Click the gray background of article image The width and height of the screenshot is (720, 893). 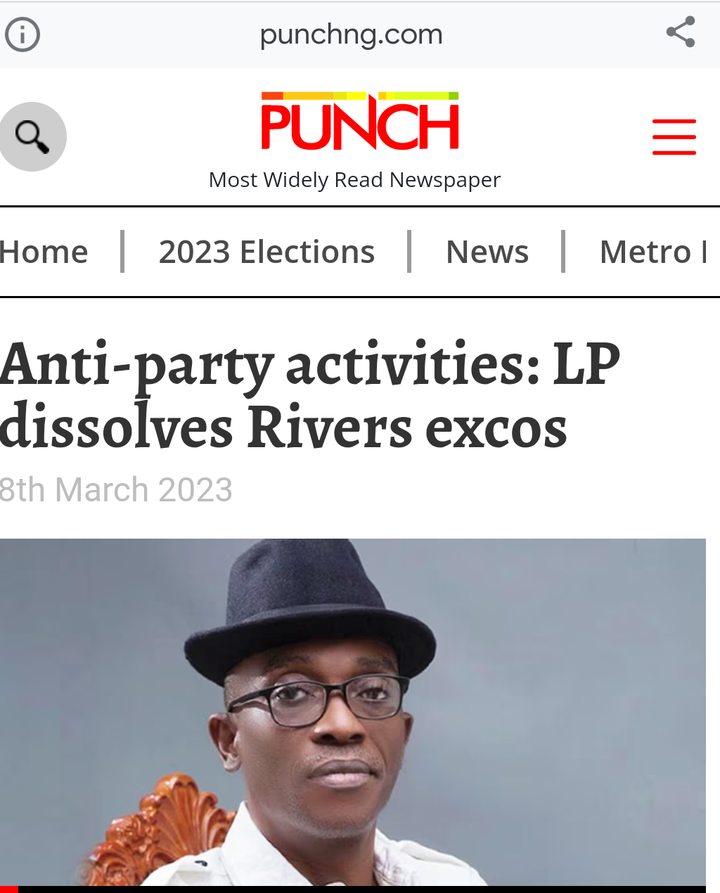tap(570, 683)
